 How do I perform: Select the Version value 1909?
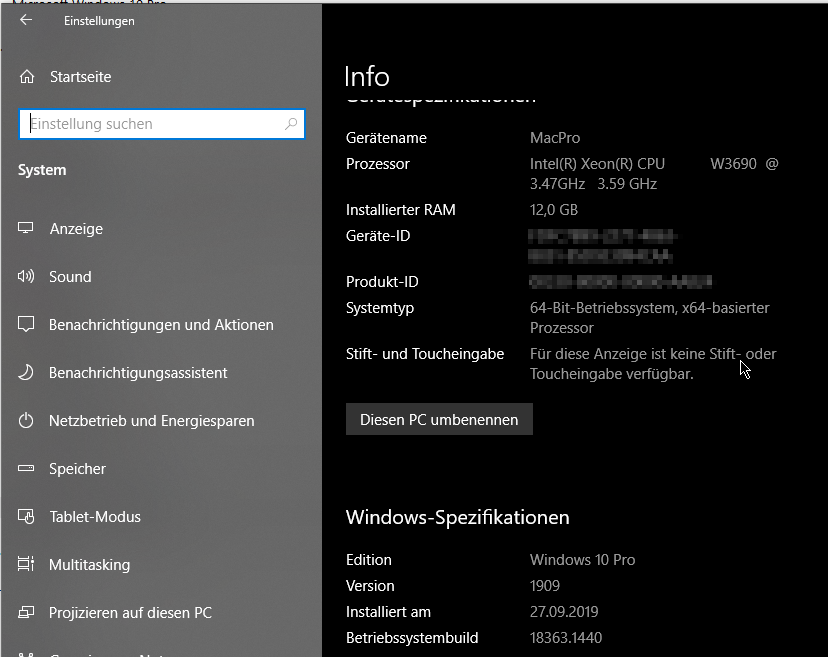[544, 586]
